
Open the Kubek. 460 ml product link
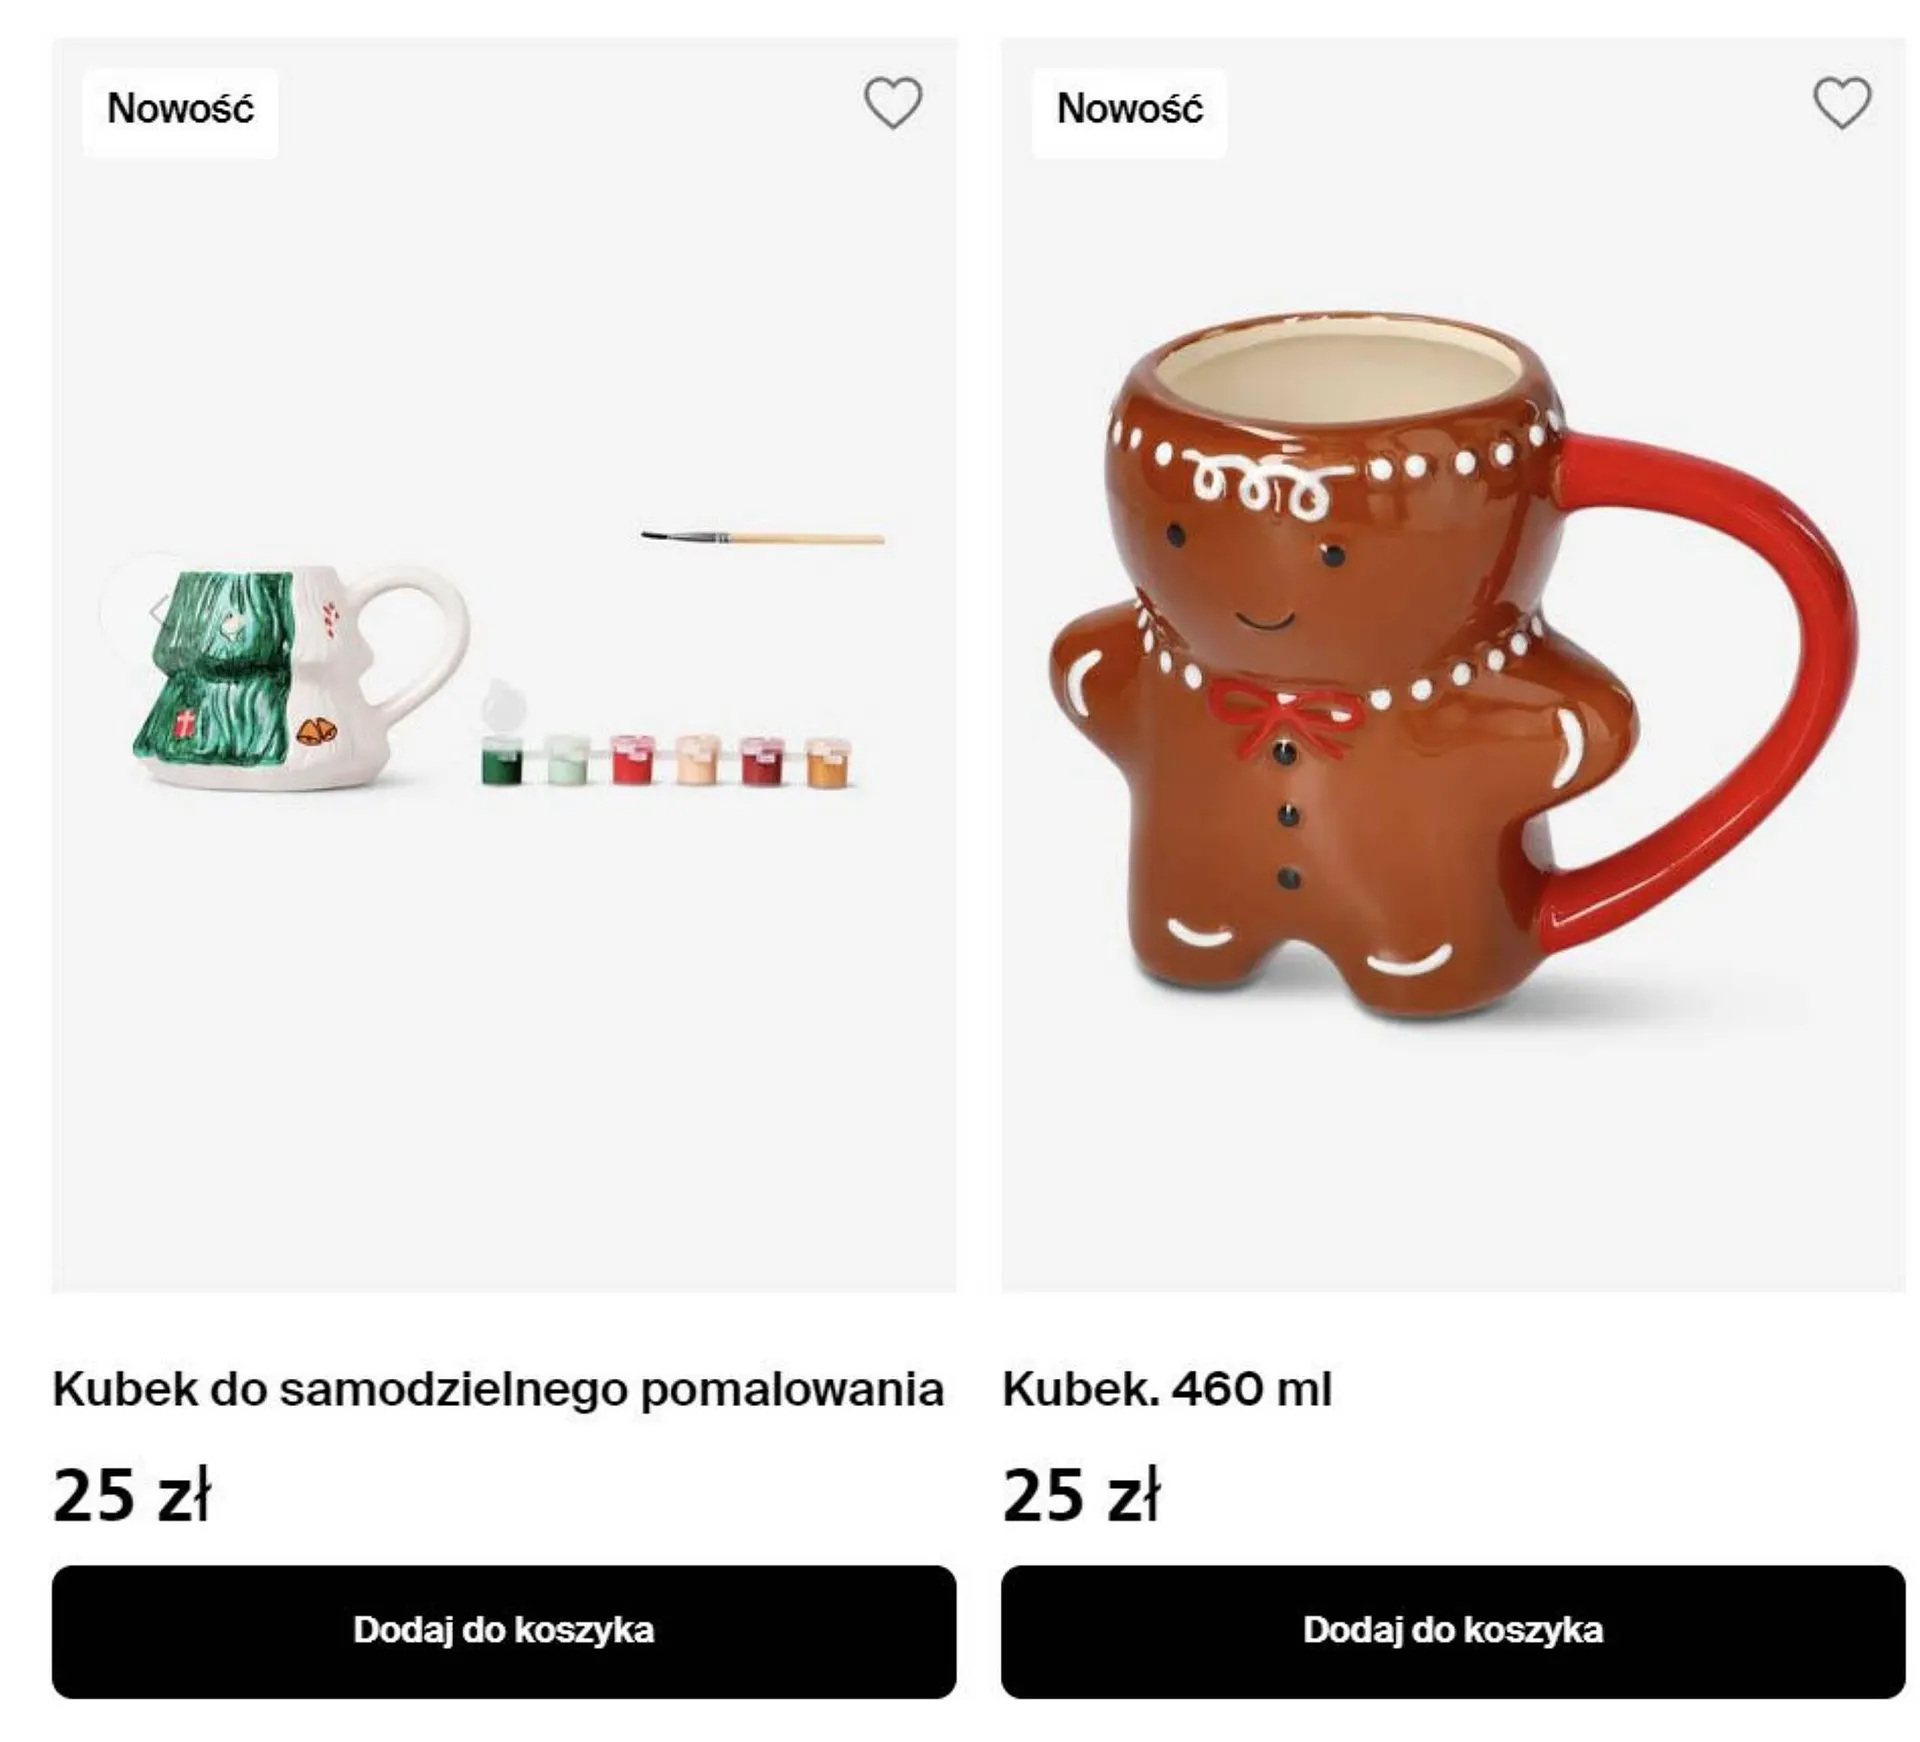(x=1166, y=1389)
